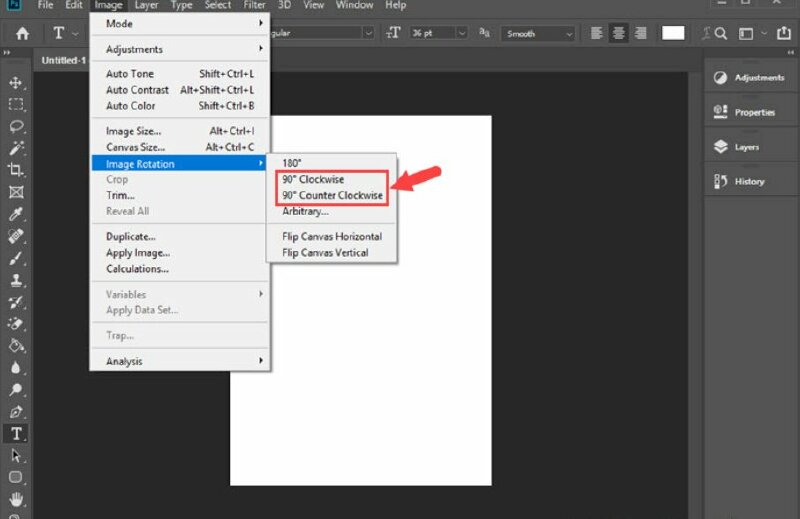Select the Frame tool

coord(16,192)
